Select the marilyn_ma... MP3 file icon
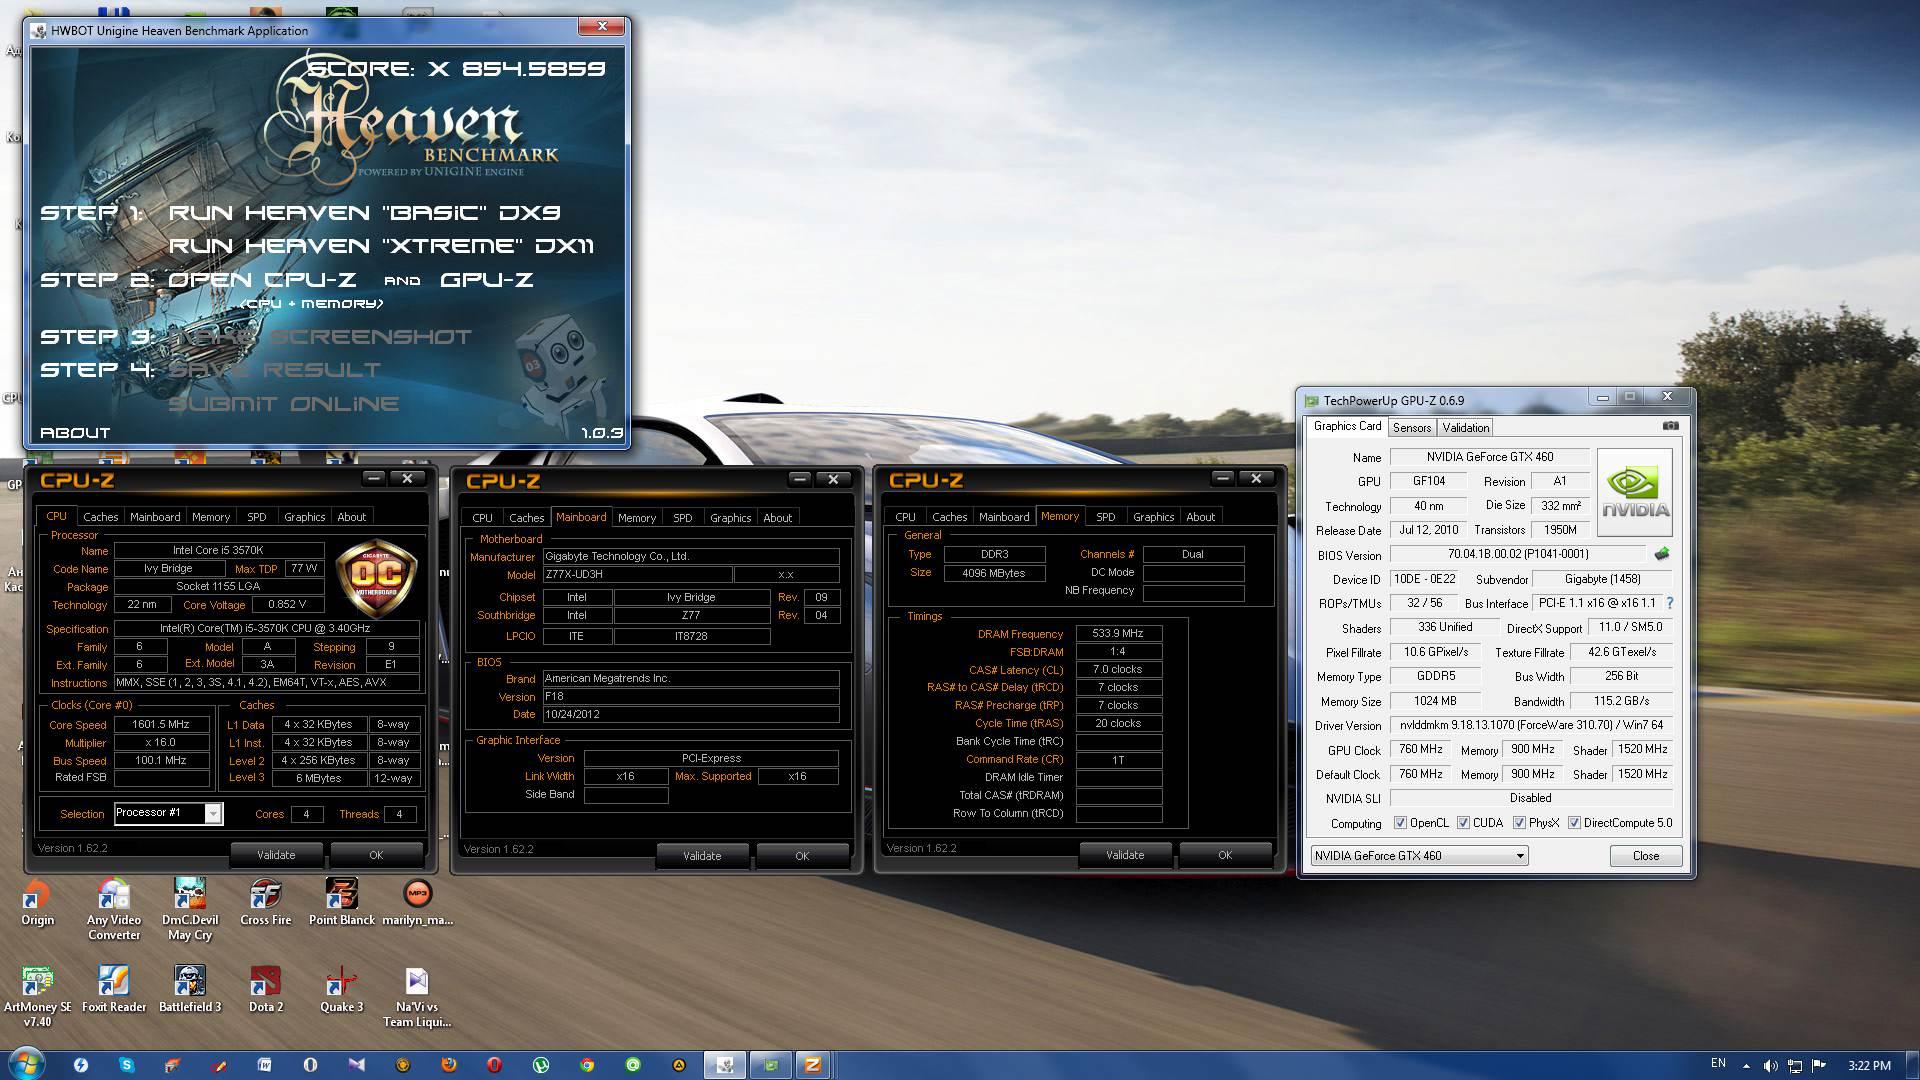Image resolution: width=1920 pixels, height=1080 pixels. click(417, 902)
